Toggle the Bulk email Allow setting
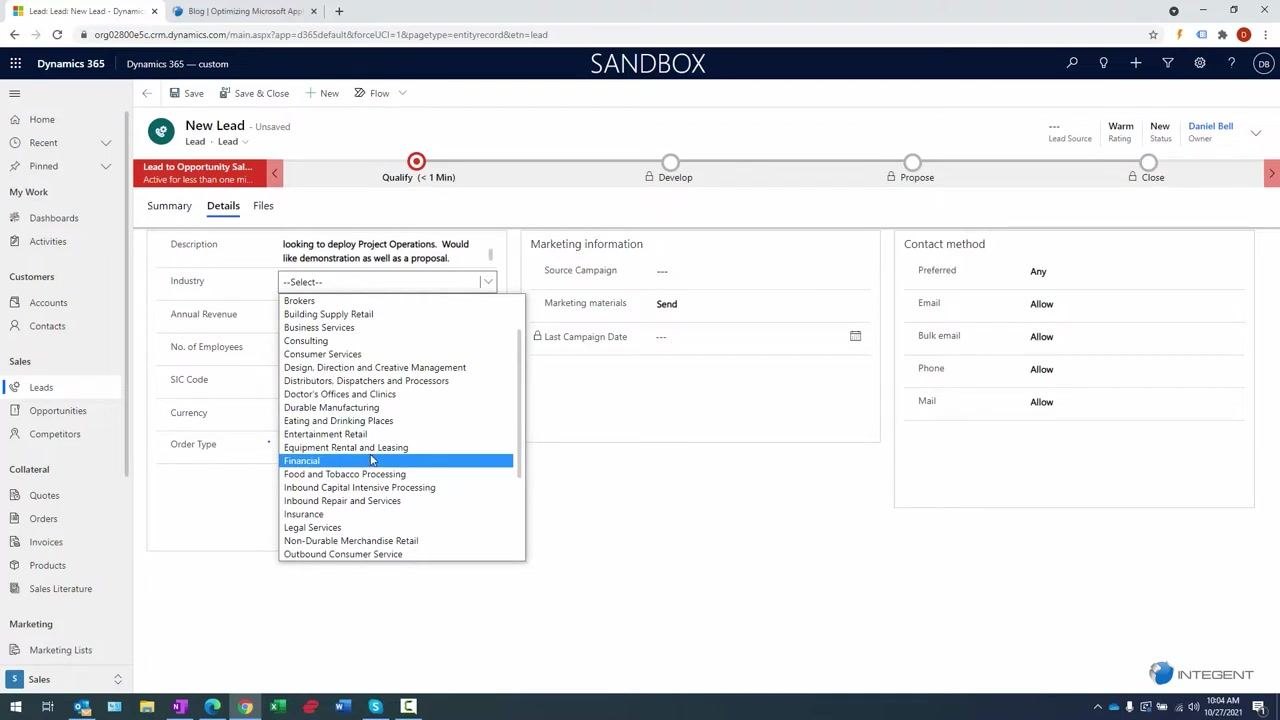1280x720 pixels. pos(1041,337)
